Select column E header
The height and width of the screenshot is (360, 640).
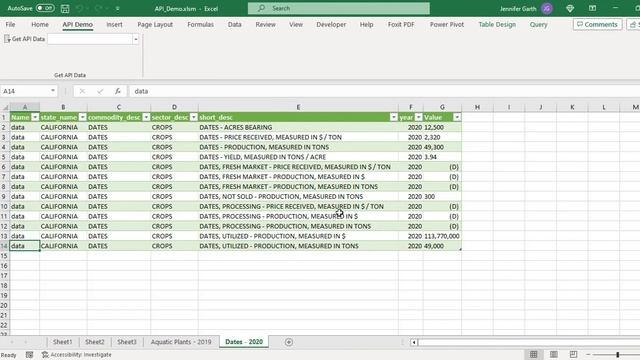coord(298,107)
